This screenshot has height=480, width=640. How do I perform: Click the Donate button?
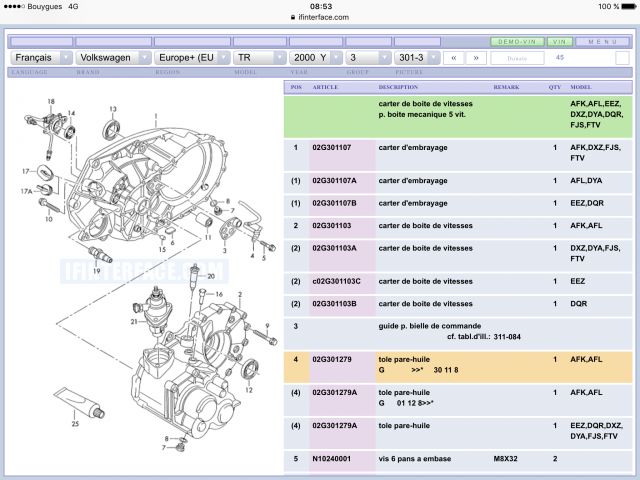pos(517,58)
